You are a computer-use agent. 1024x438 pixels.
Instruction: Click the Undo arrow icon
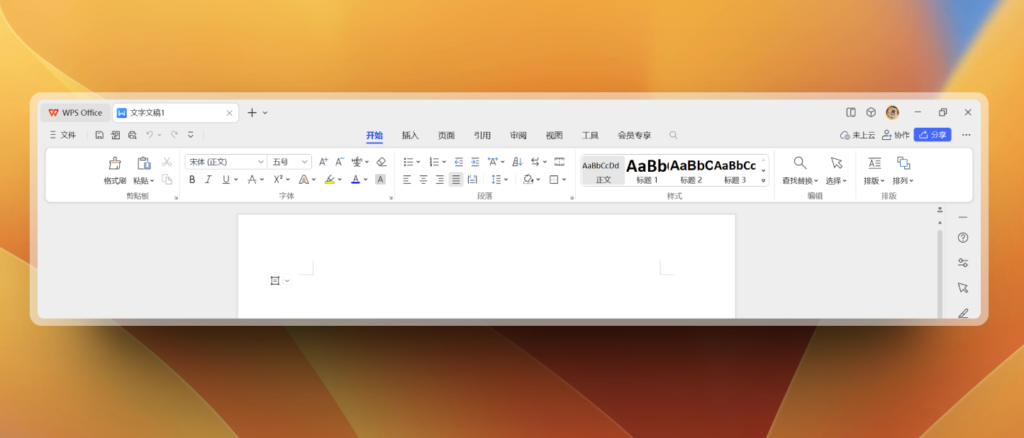click(150, 135)
